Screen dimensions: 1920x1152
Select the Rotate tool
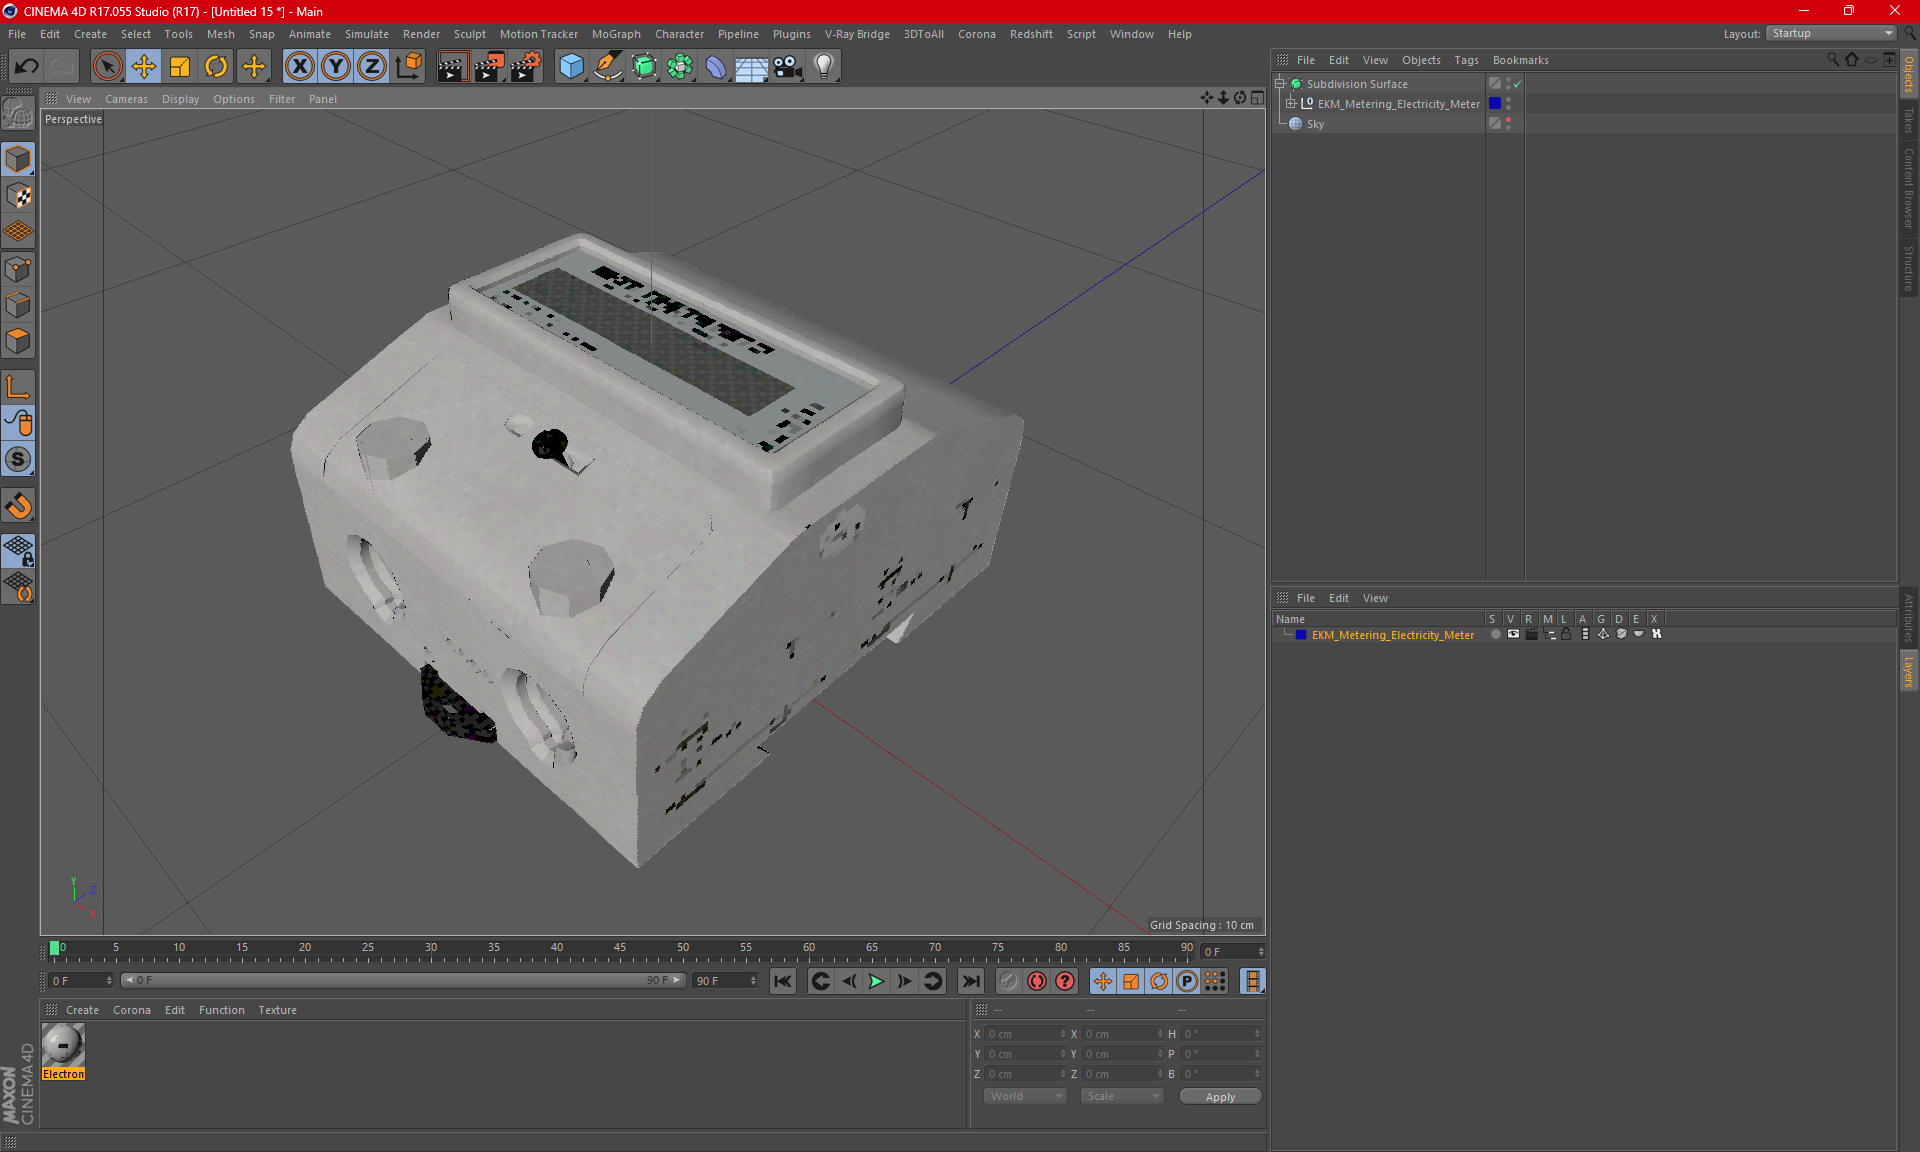[x=216, y=66]
